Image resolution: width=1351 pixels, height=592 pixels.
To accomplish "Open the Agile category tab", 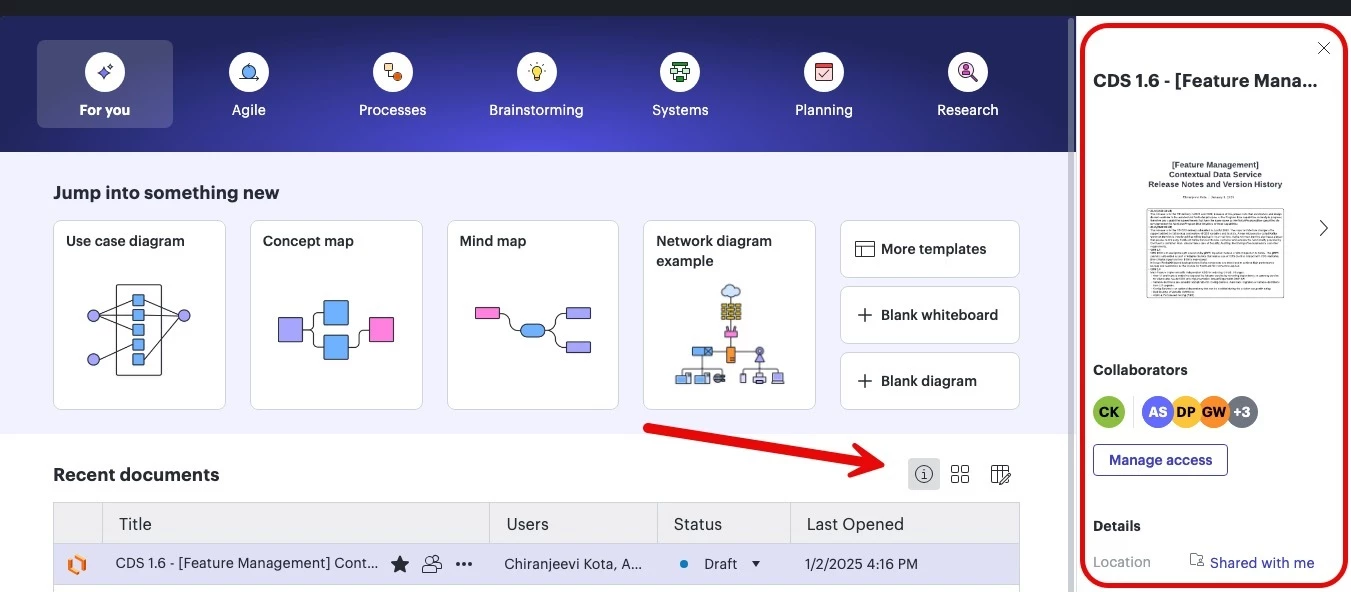I will 249,84.
